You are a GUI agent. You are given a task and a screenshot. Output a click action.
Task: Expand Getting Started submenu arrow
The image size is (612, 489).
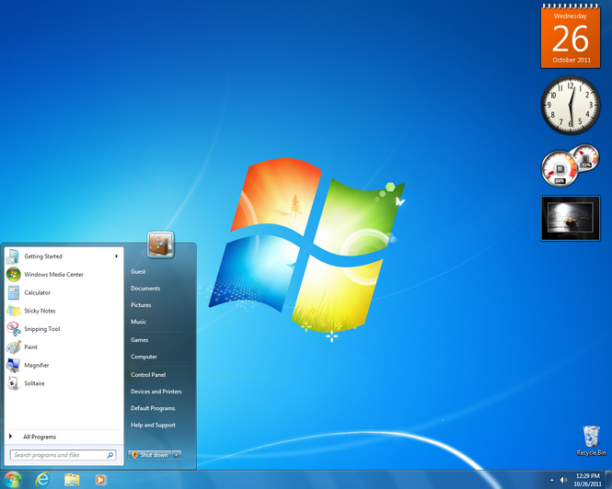coord(116,256)
